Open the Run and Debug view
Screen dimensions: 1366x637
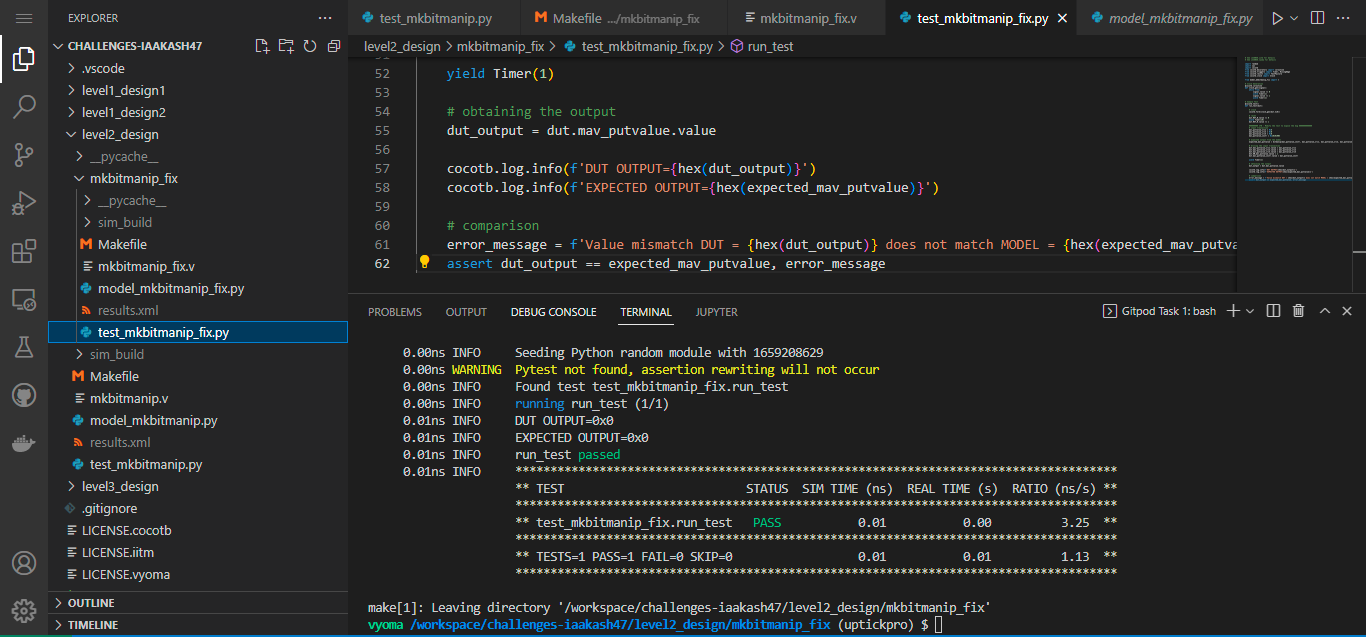coord(24,204)
